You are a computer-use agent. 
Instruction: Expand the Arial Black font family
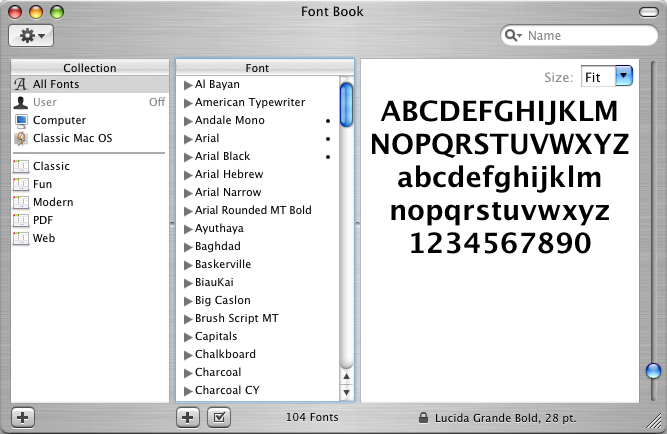[x=188, y=157]
